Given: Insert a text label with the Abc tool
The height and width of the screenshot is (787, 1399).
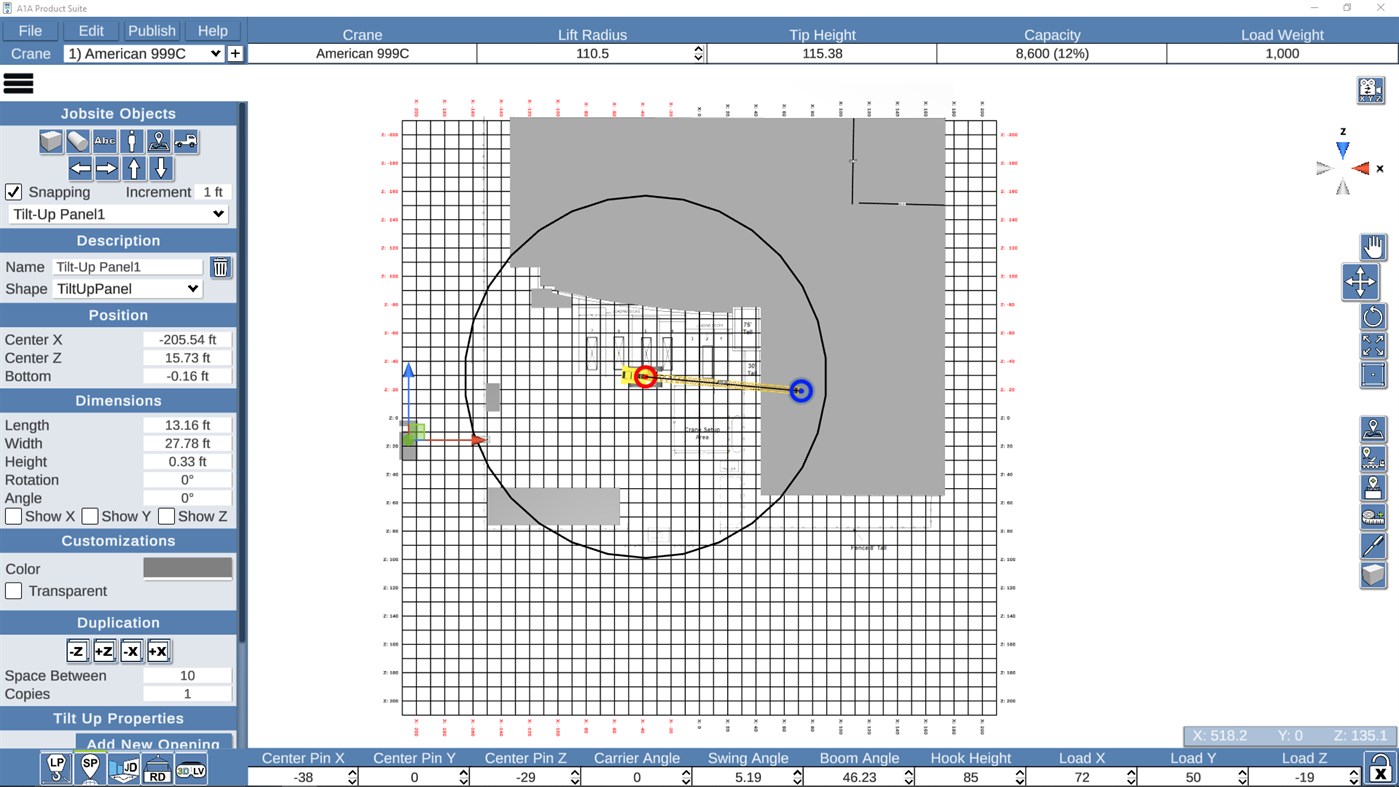Looking at the screenshot, I should point(103,141).
